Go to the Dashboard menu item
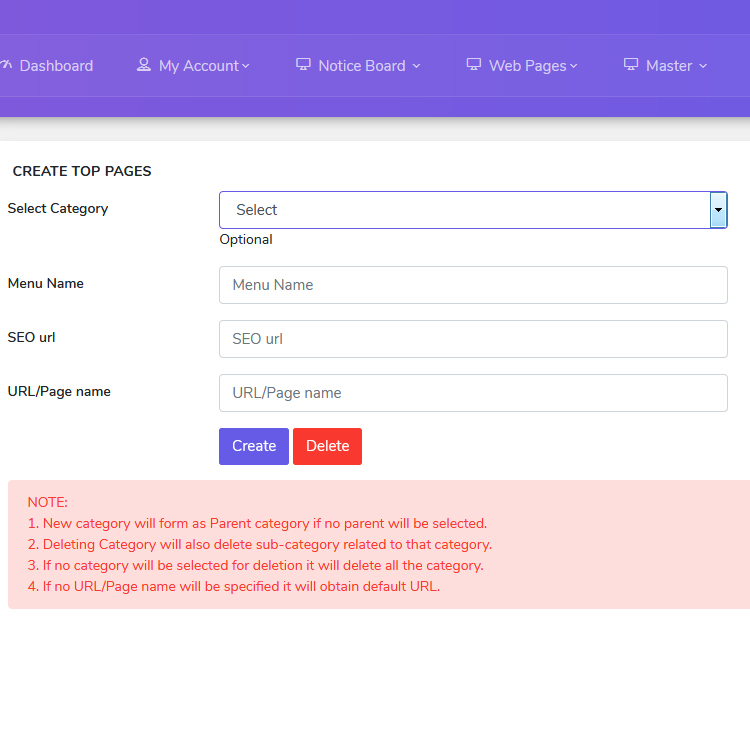 pyautogui.click(x=56, y=66)
